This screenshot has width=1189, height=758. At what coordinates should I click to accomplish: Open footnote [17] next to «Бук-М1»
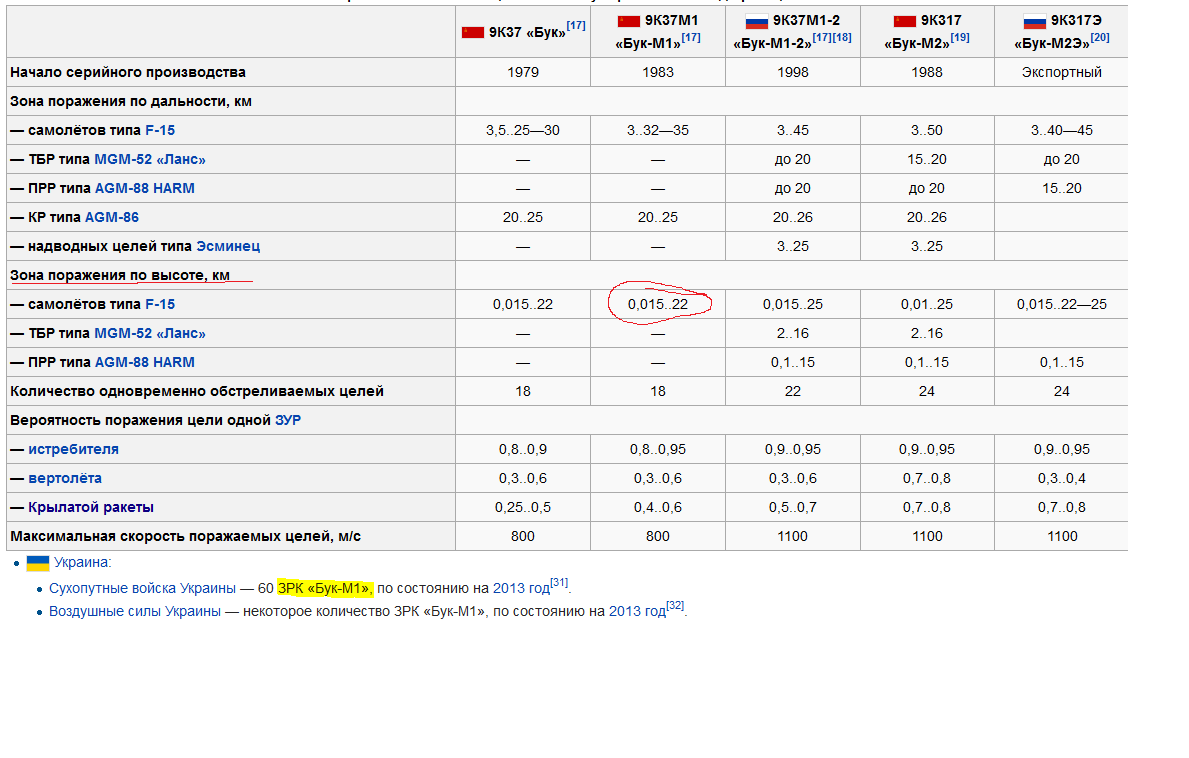(690, 38)
